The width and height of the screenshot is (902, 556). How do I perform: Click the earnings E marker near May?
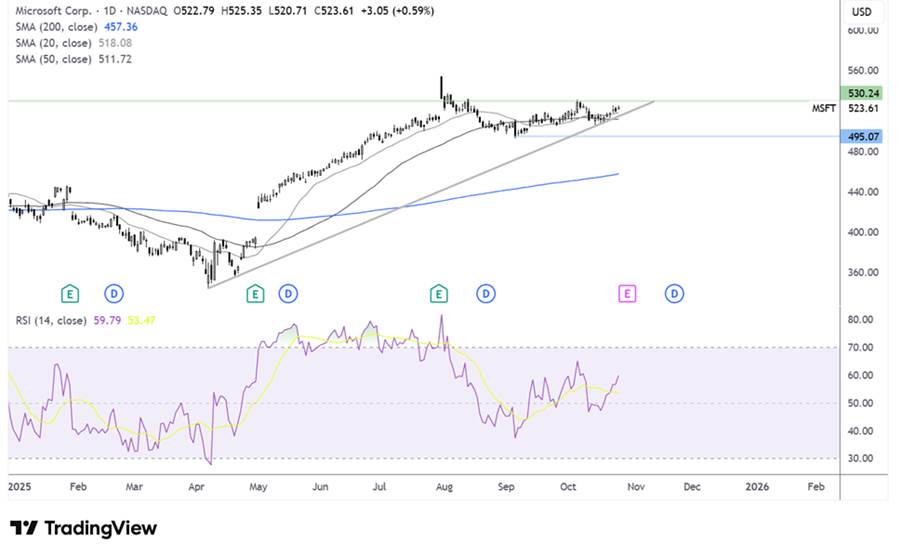click(x=255, y=294)
